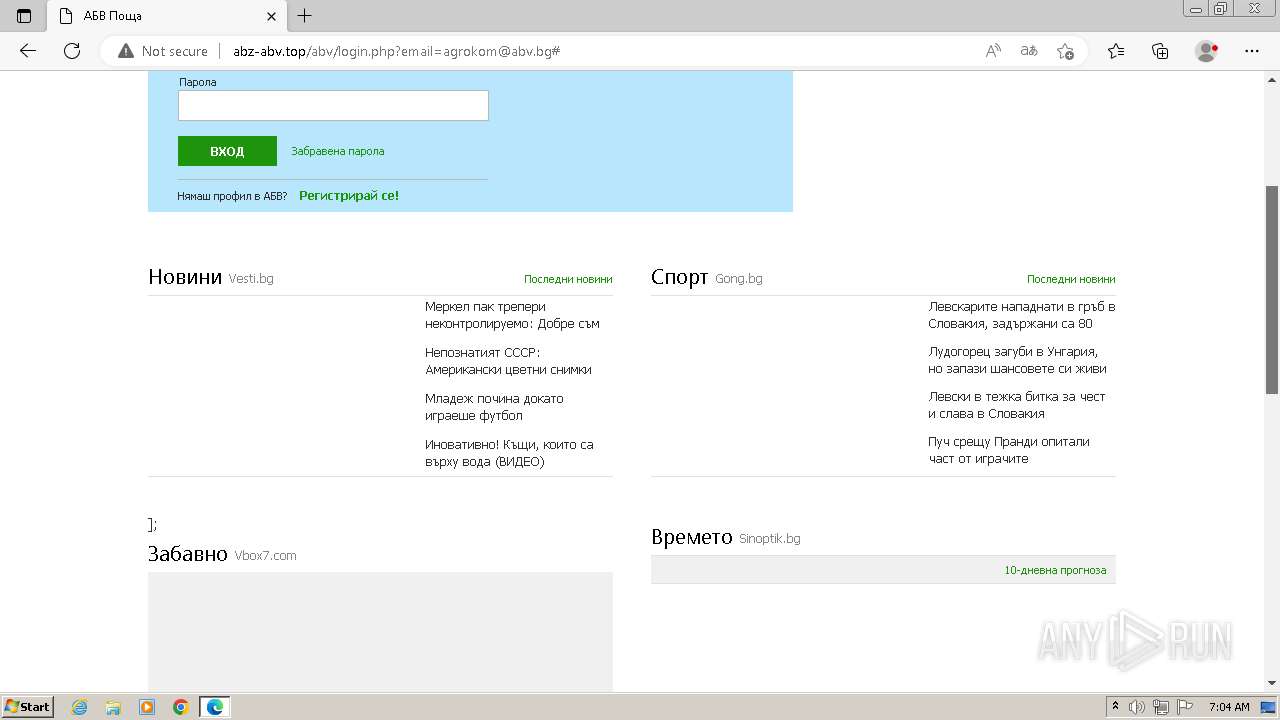The image size is (1280, 720).
Task: Open the network tray icon
Action: (x=1161, y=707)
